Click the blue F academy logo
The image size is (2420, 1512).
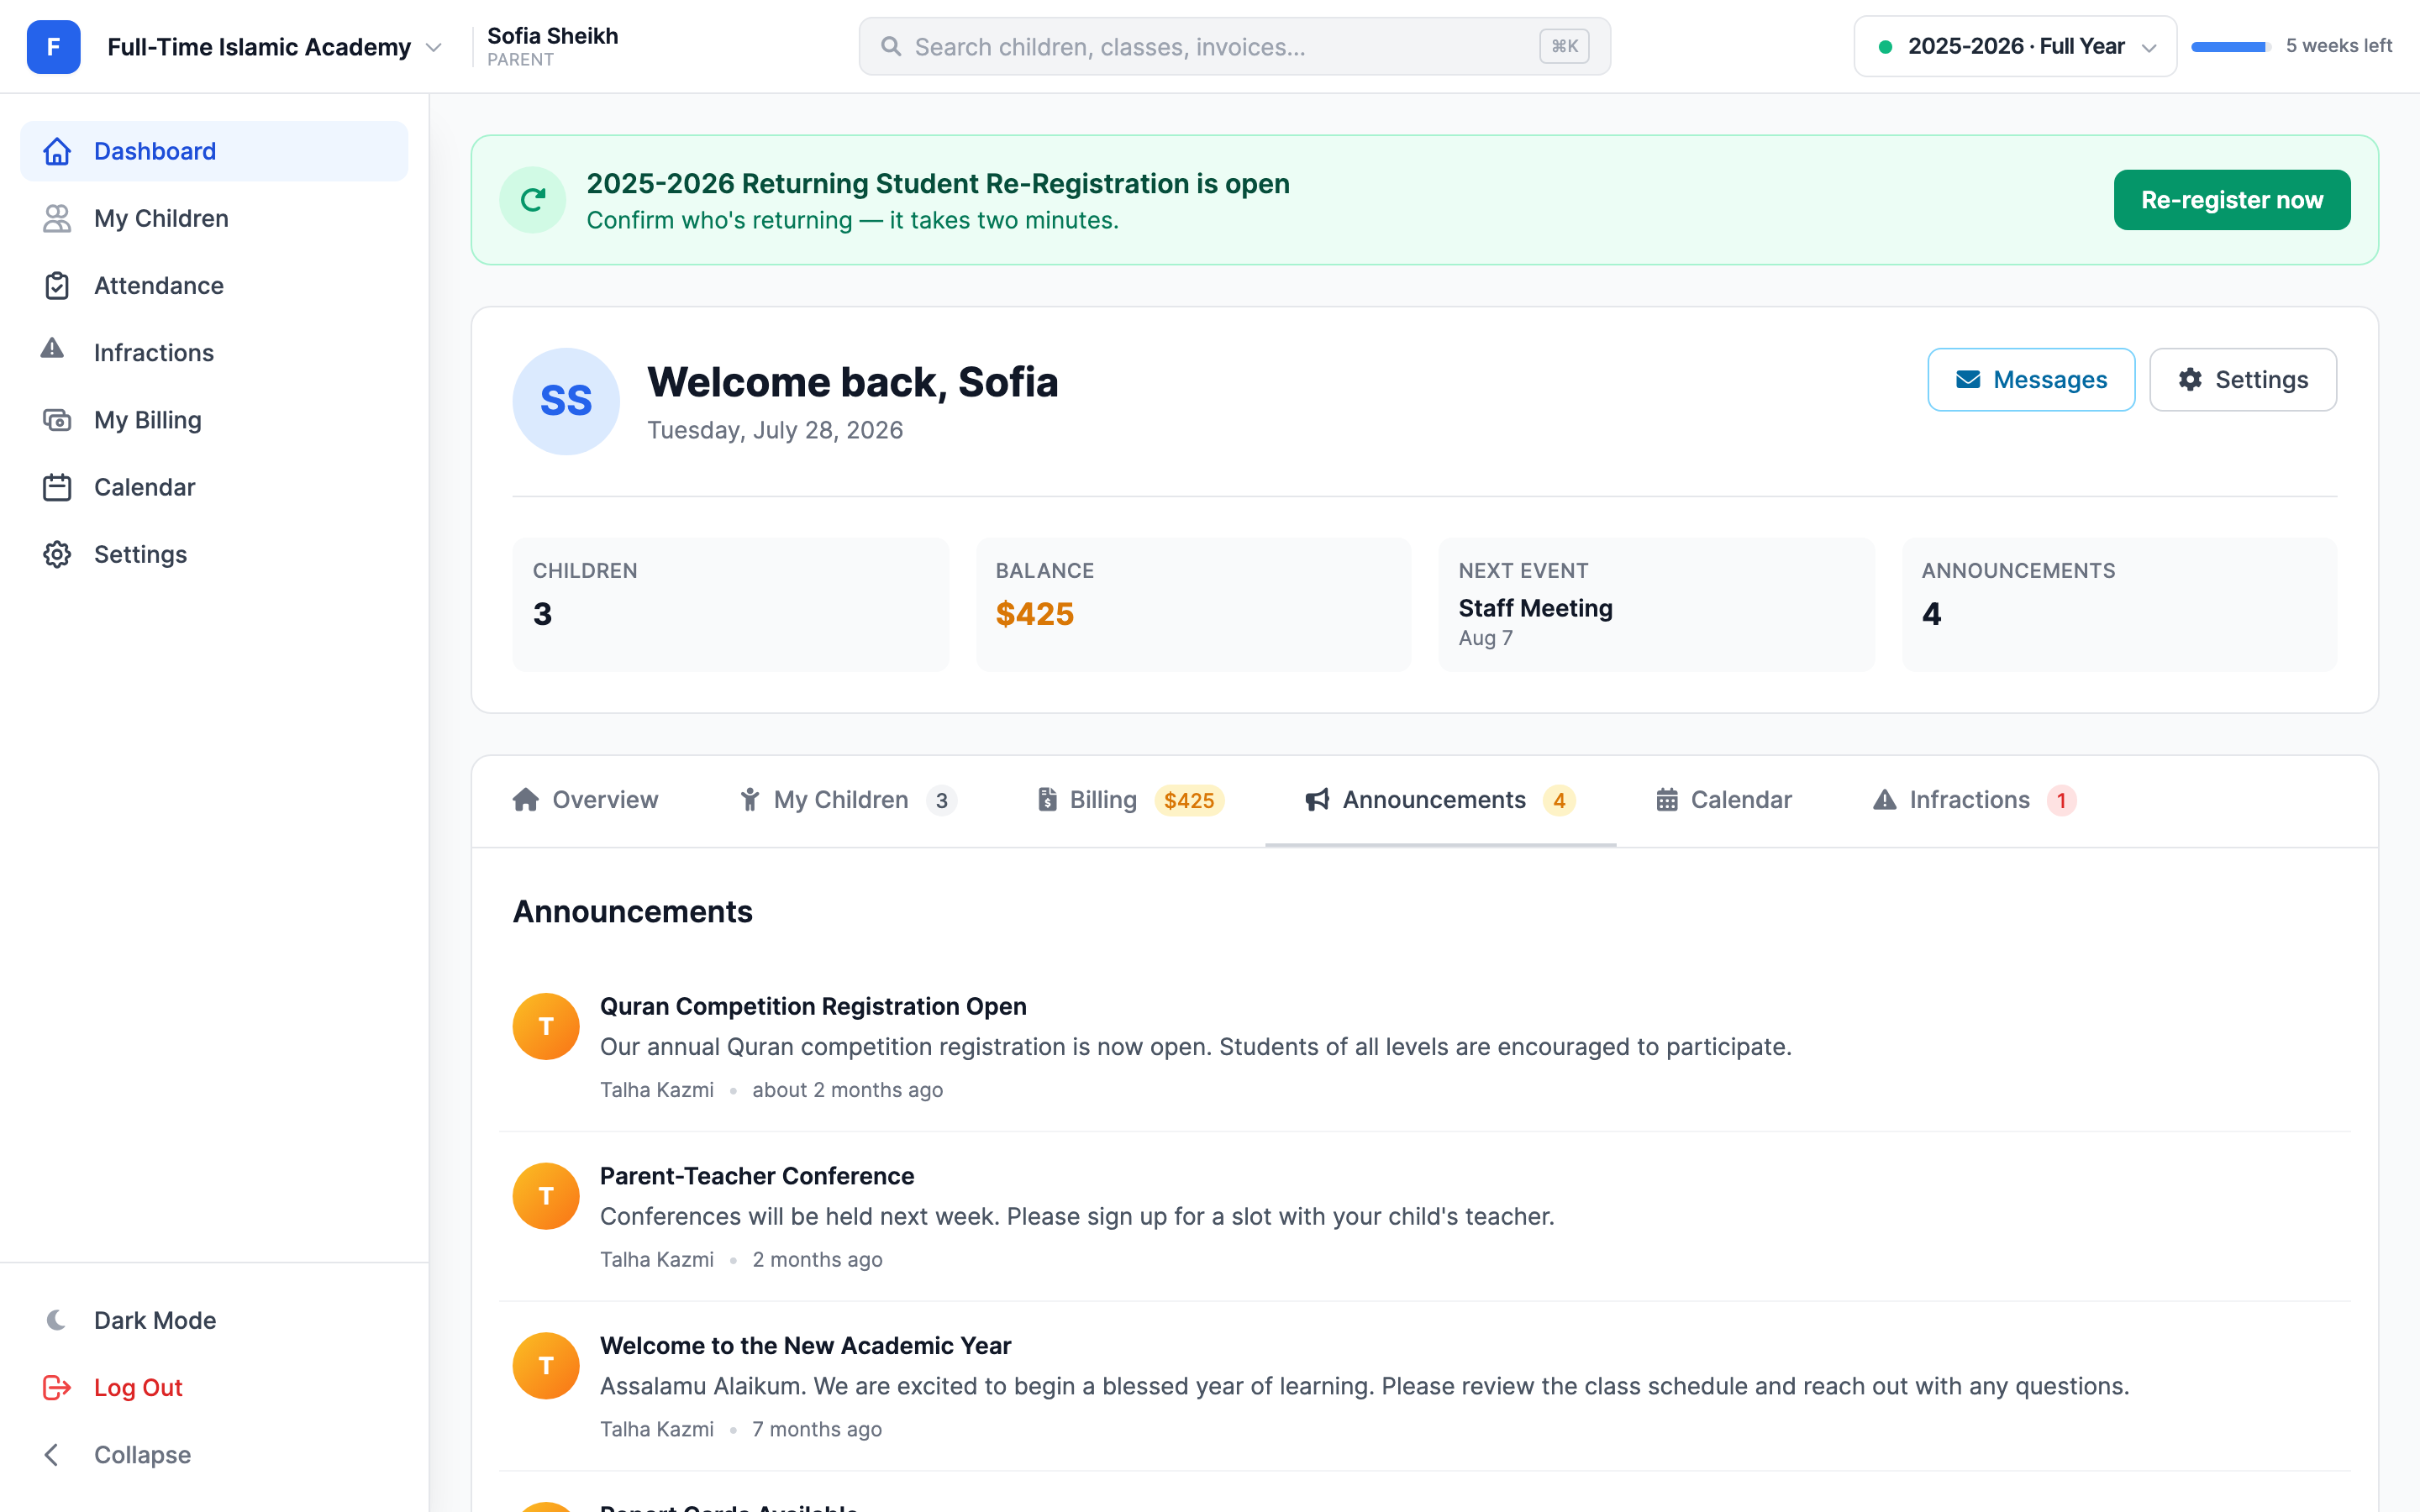click(53, 47)
